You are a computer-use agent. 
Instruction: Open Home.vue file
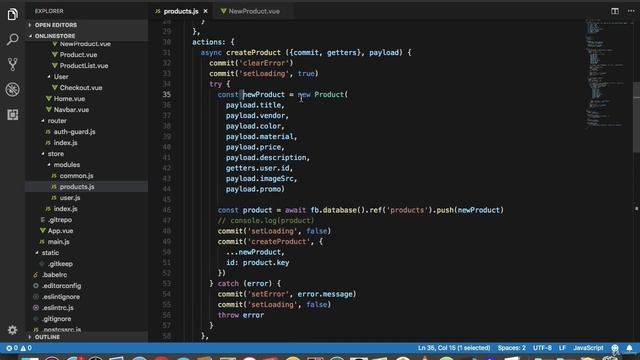(x=69, y=99)
